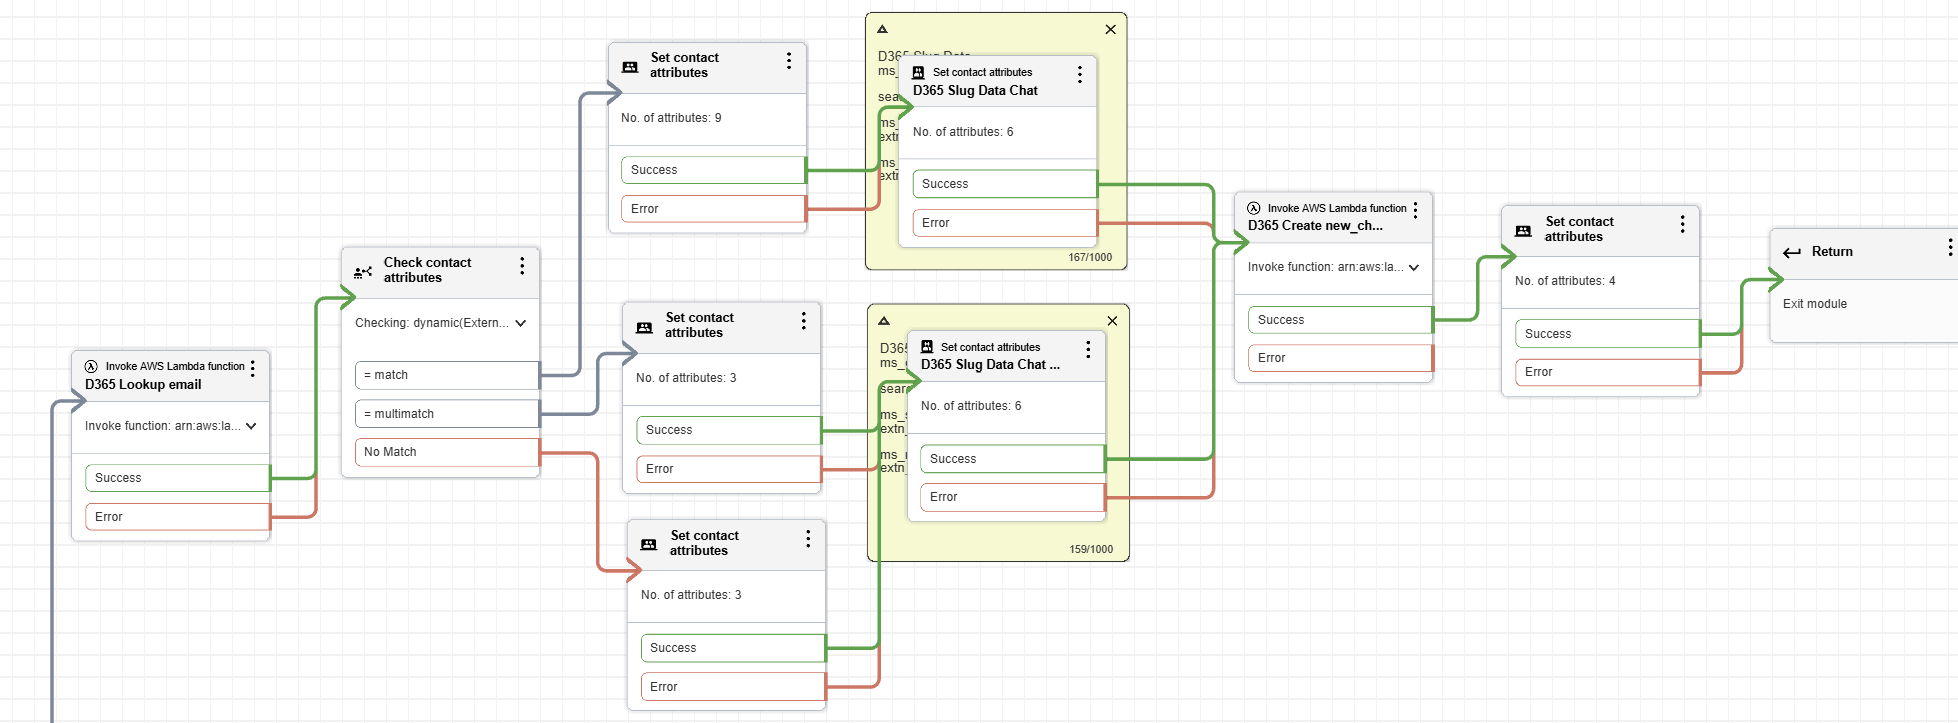
Task: Click Error output of D365 Create new_ch block
Action: tap(1339, 358)
